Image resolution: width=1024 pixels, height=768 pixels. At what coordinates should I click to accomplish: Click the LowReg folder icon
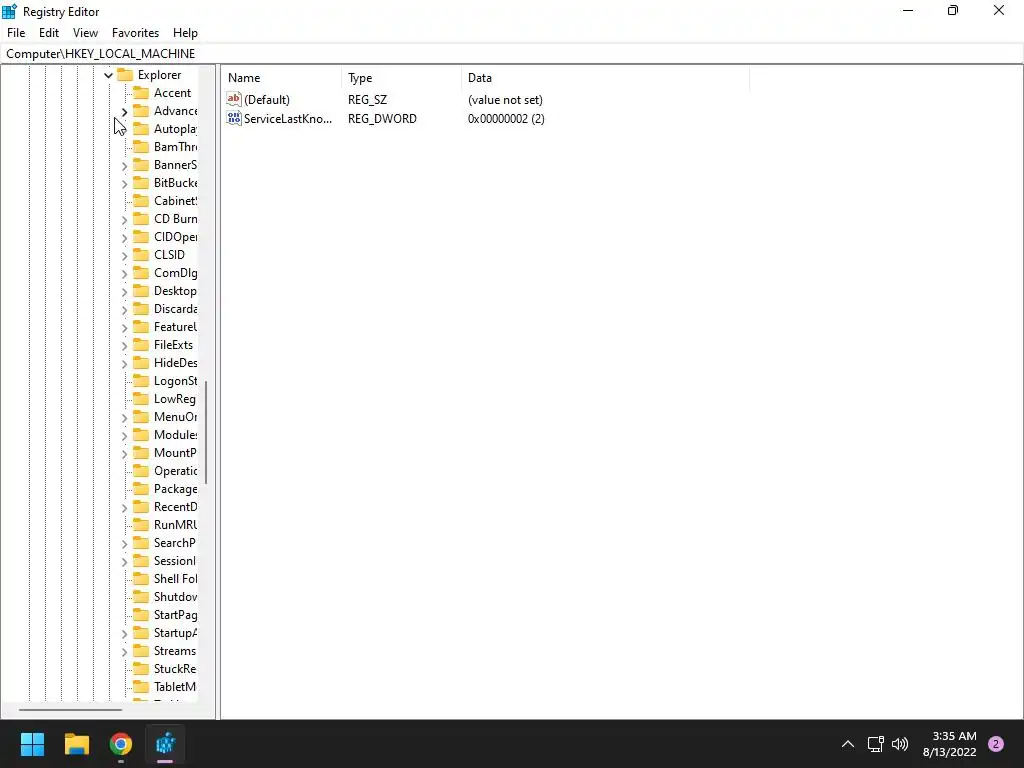pos(141,398)
